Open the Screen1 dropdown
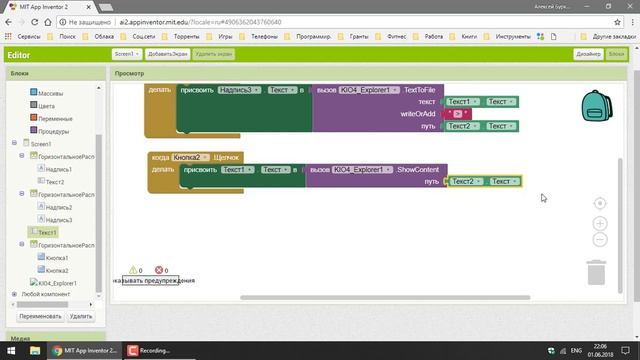Screen dimensions: 640x360 pyautogui.click(x=127, y=54)
